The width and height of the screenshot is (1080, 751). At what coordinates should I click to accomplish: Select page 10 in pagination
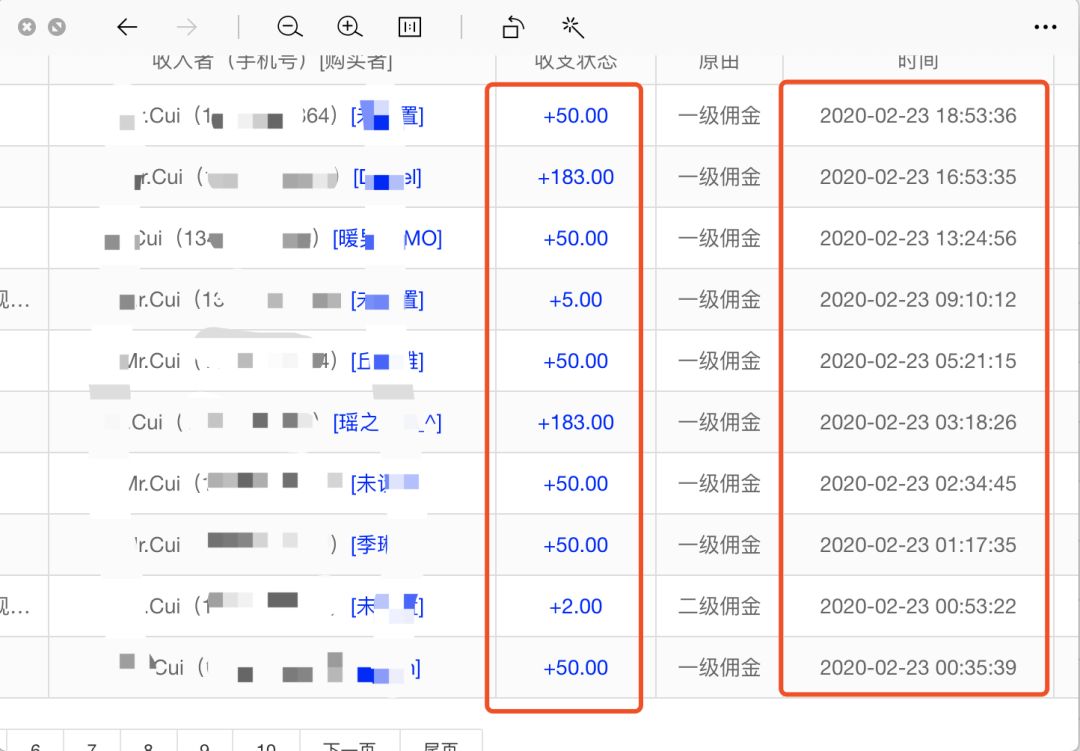pos(264,745)
